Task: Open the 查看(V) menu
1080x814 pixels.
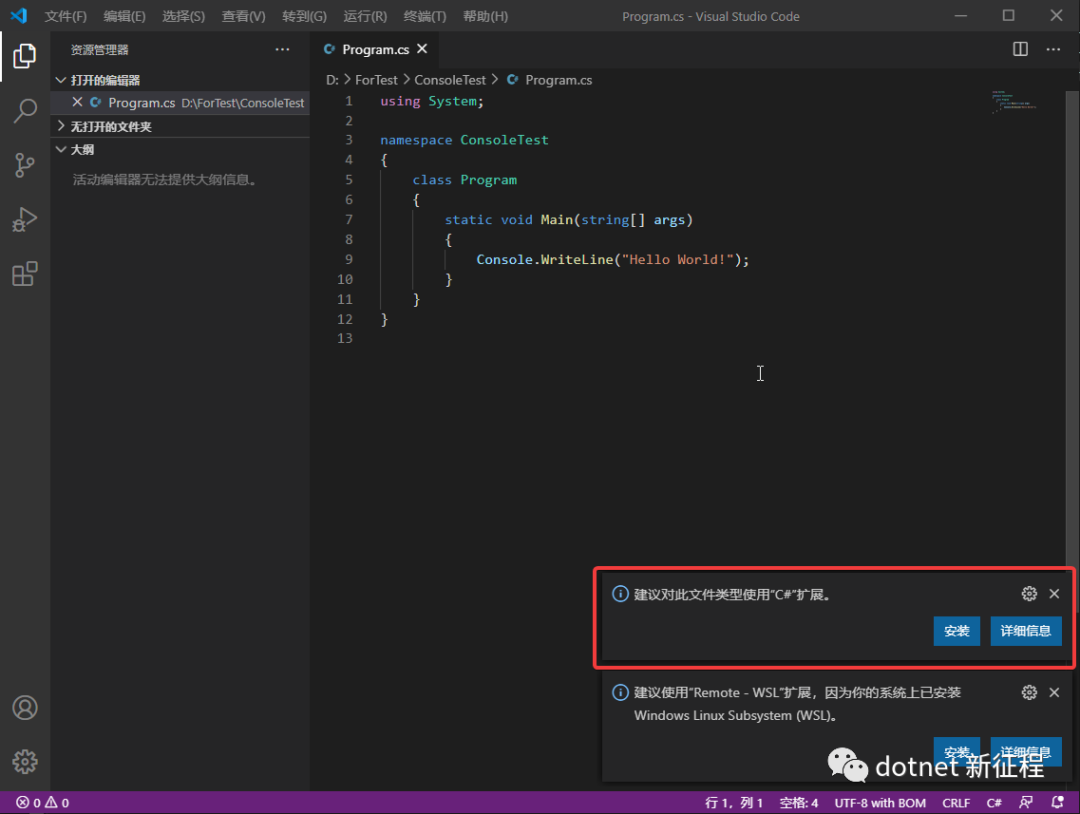Action: click(x=243, y=16)
